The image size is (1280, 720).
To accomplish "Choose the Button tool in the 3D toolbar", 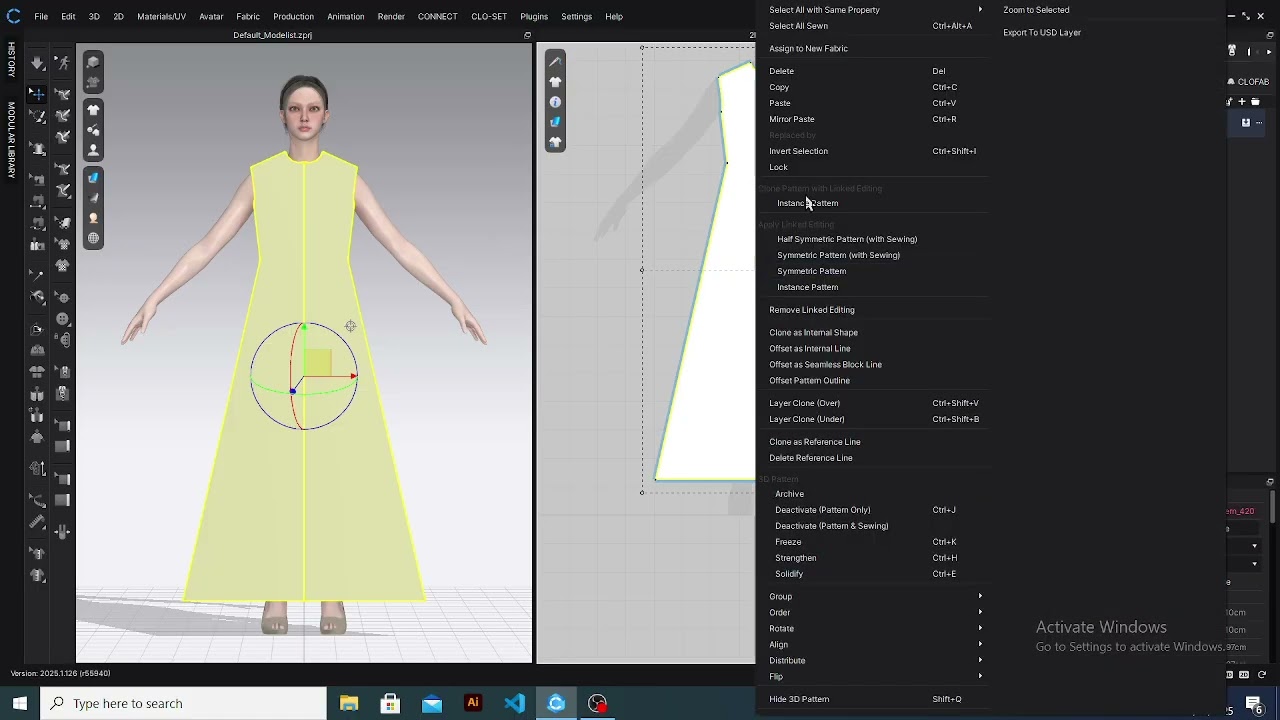I will tap(63, 319).
